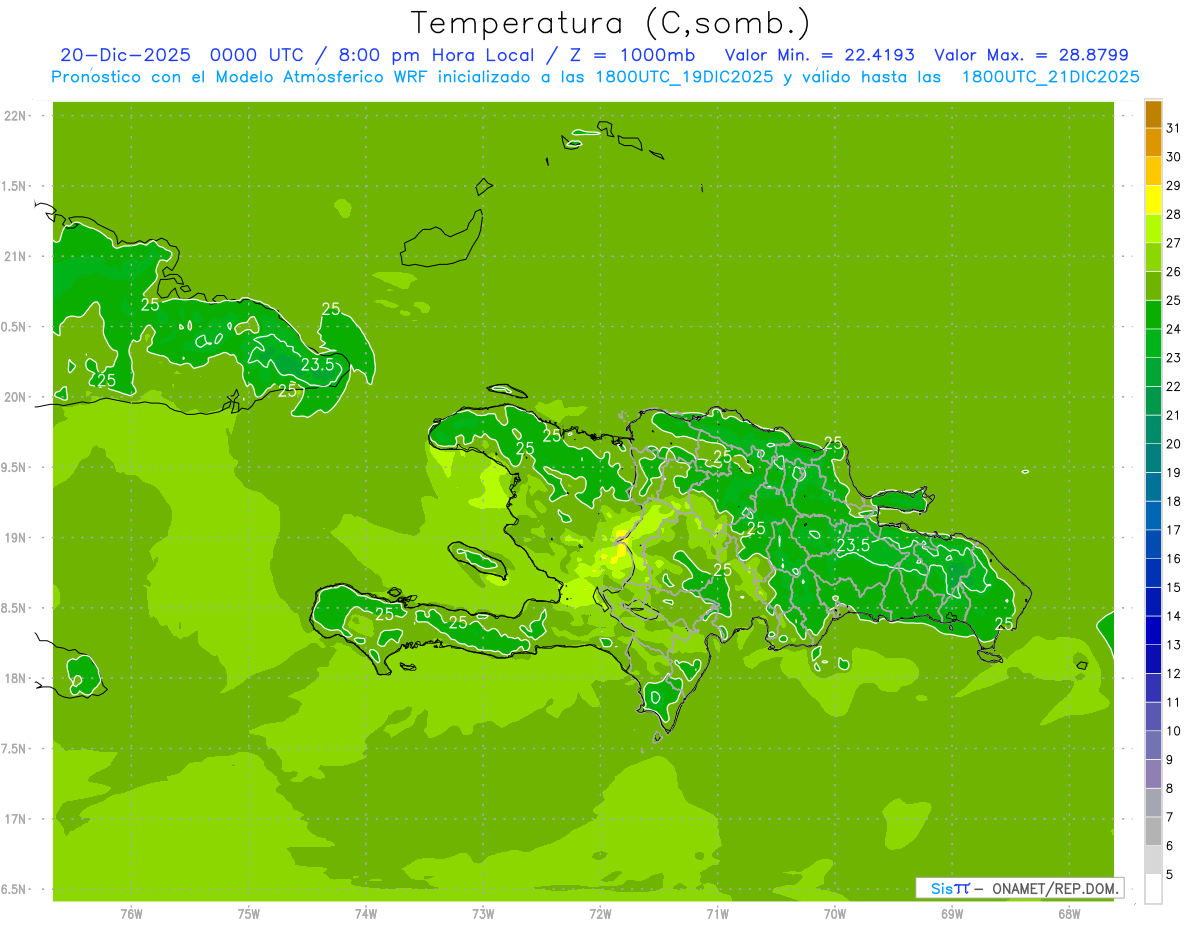The height and width of the screenshot is (927, 1200).
Task: Click the "13" value on the color scale
Action: (x=1174, y=645)
